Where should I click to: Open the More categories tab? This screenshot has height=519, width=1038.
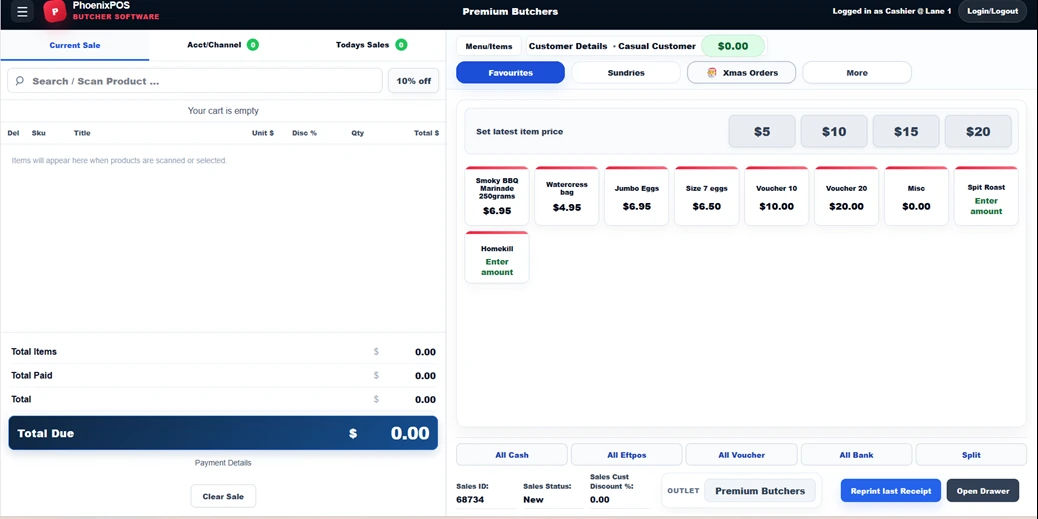tap(857, 73)
